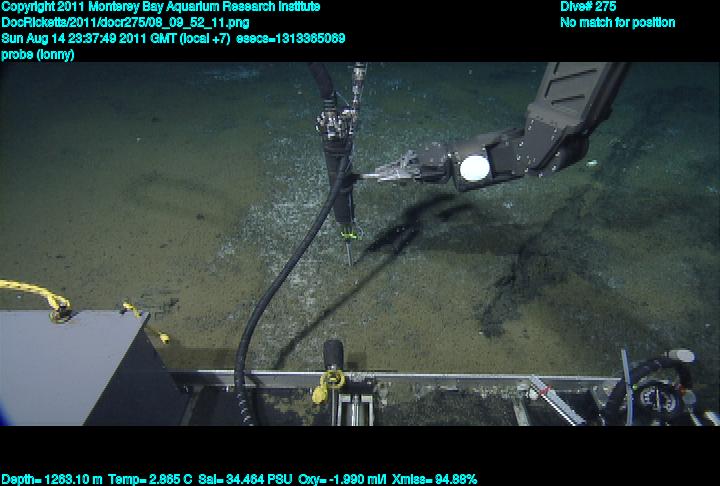Select the "No match for position" message

coord(618,23)
